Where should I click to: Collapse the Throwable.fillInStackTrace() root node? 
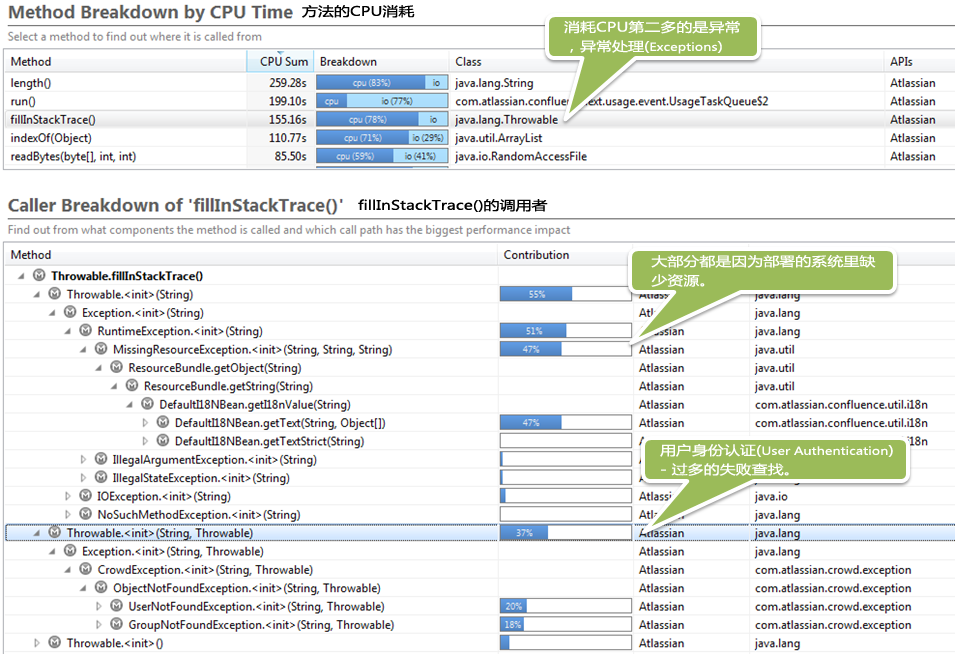pos(21,276)
